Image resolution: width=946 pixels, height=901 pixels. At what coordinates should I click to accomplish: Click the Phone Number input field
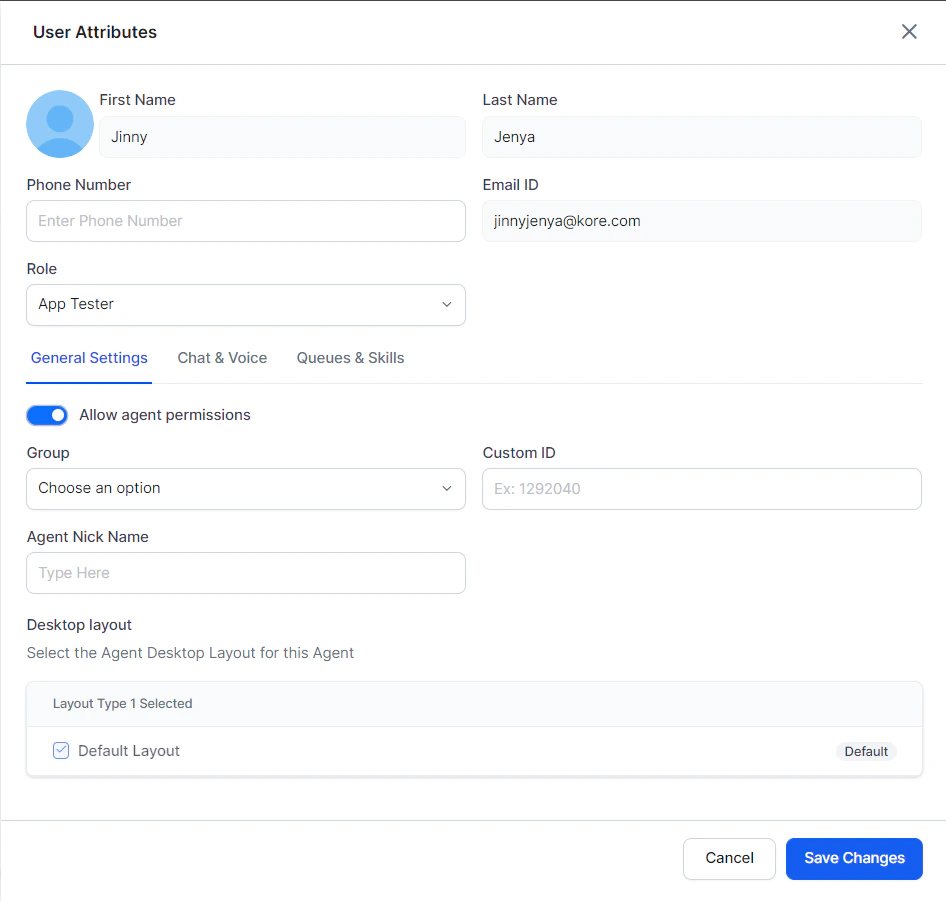[245, 221]
